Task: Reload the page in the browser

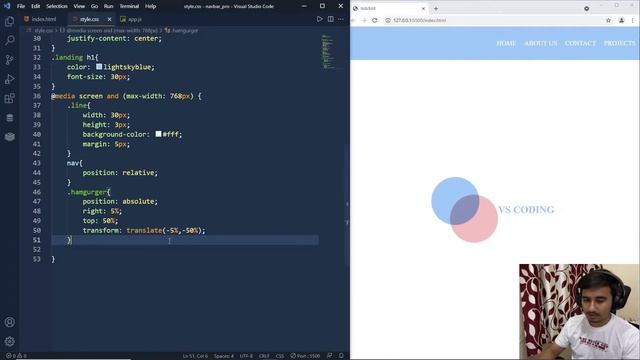Action: [375, 20]
